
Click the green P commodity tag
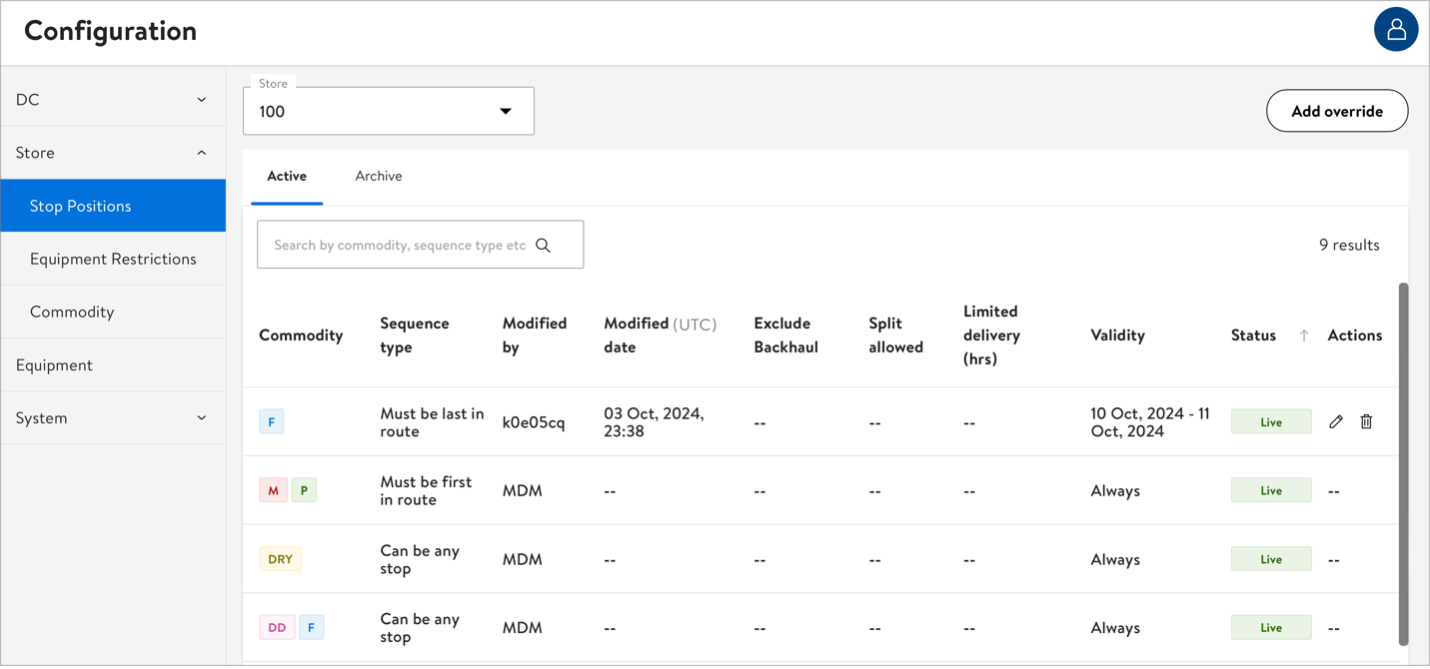pos(304,491)
